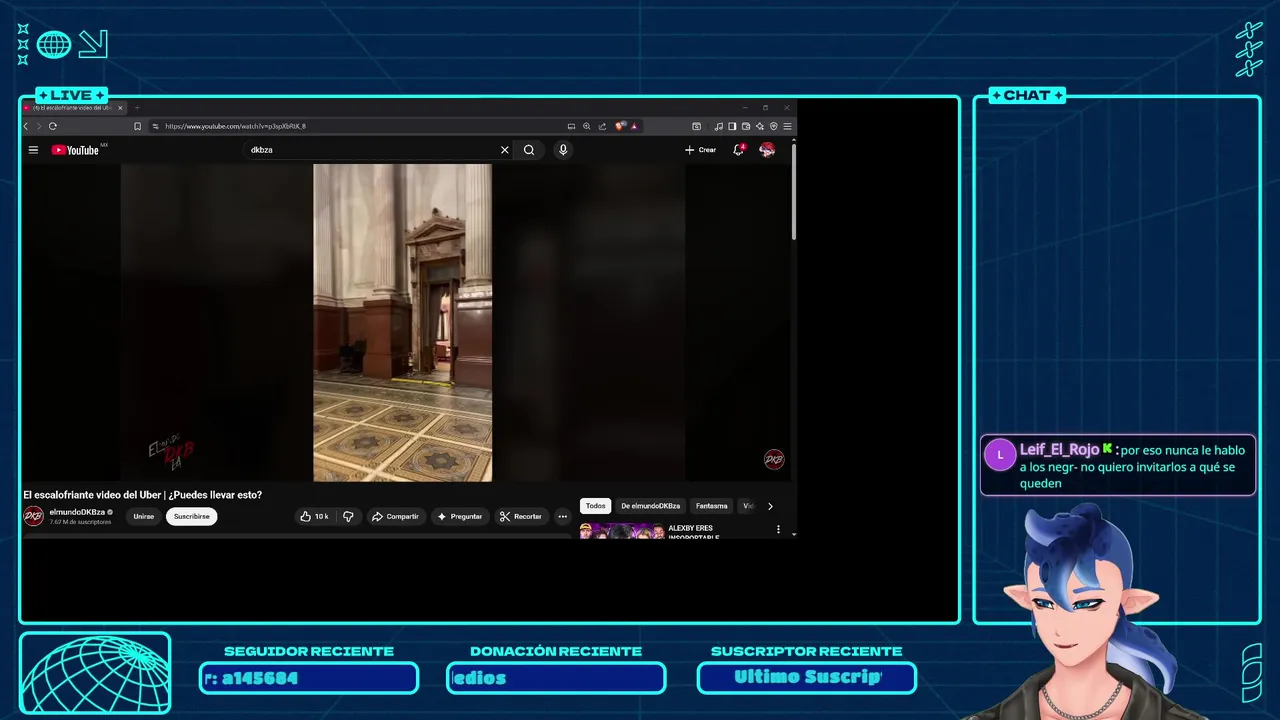Viewport: 1280px width, 720px height.
Task: Open site settings icon beside URL
Action: coord(156,126)
